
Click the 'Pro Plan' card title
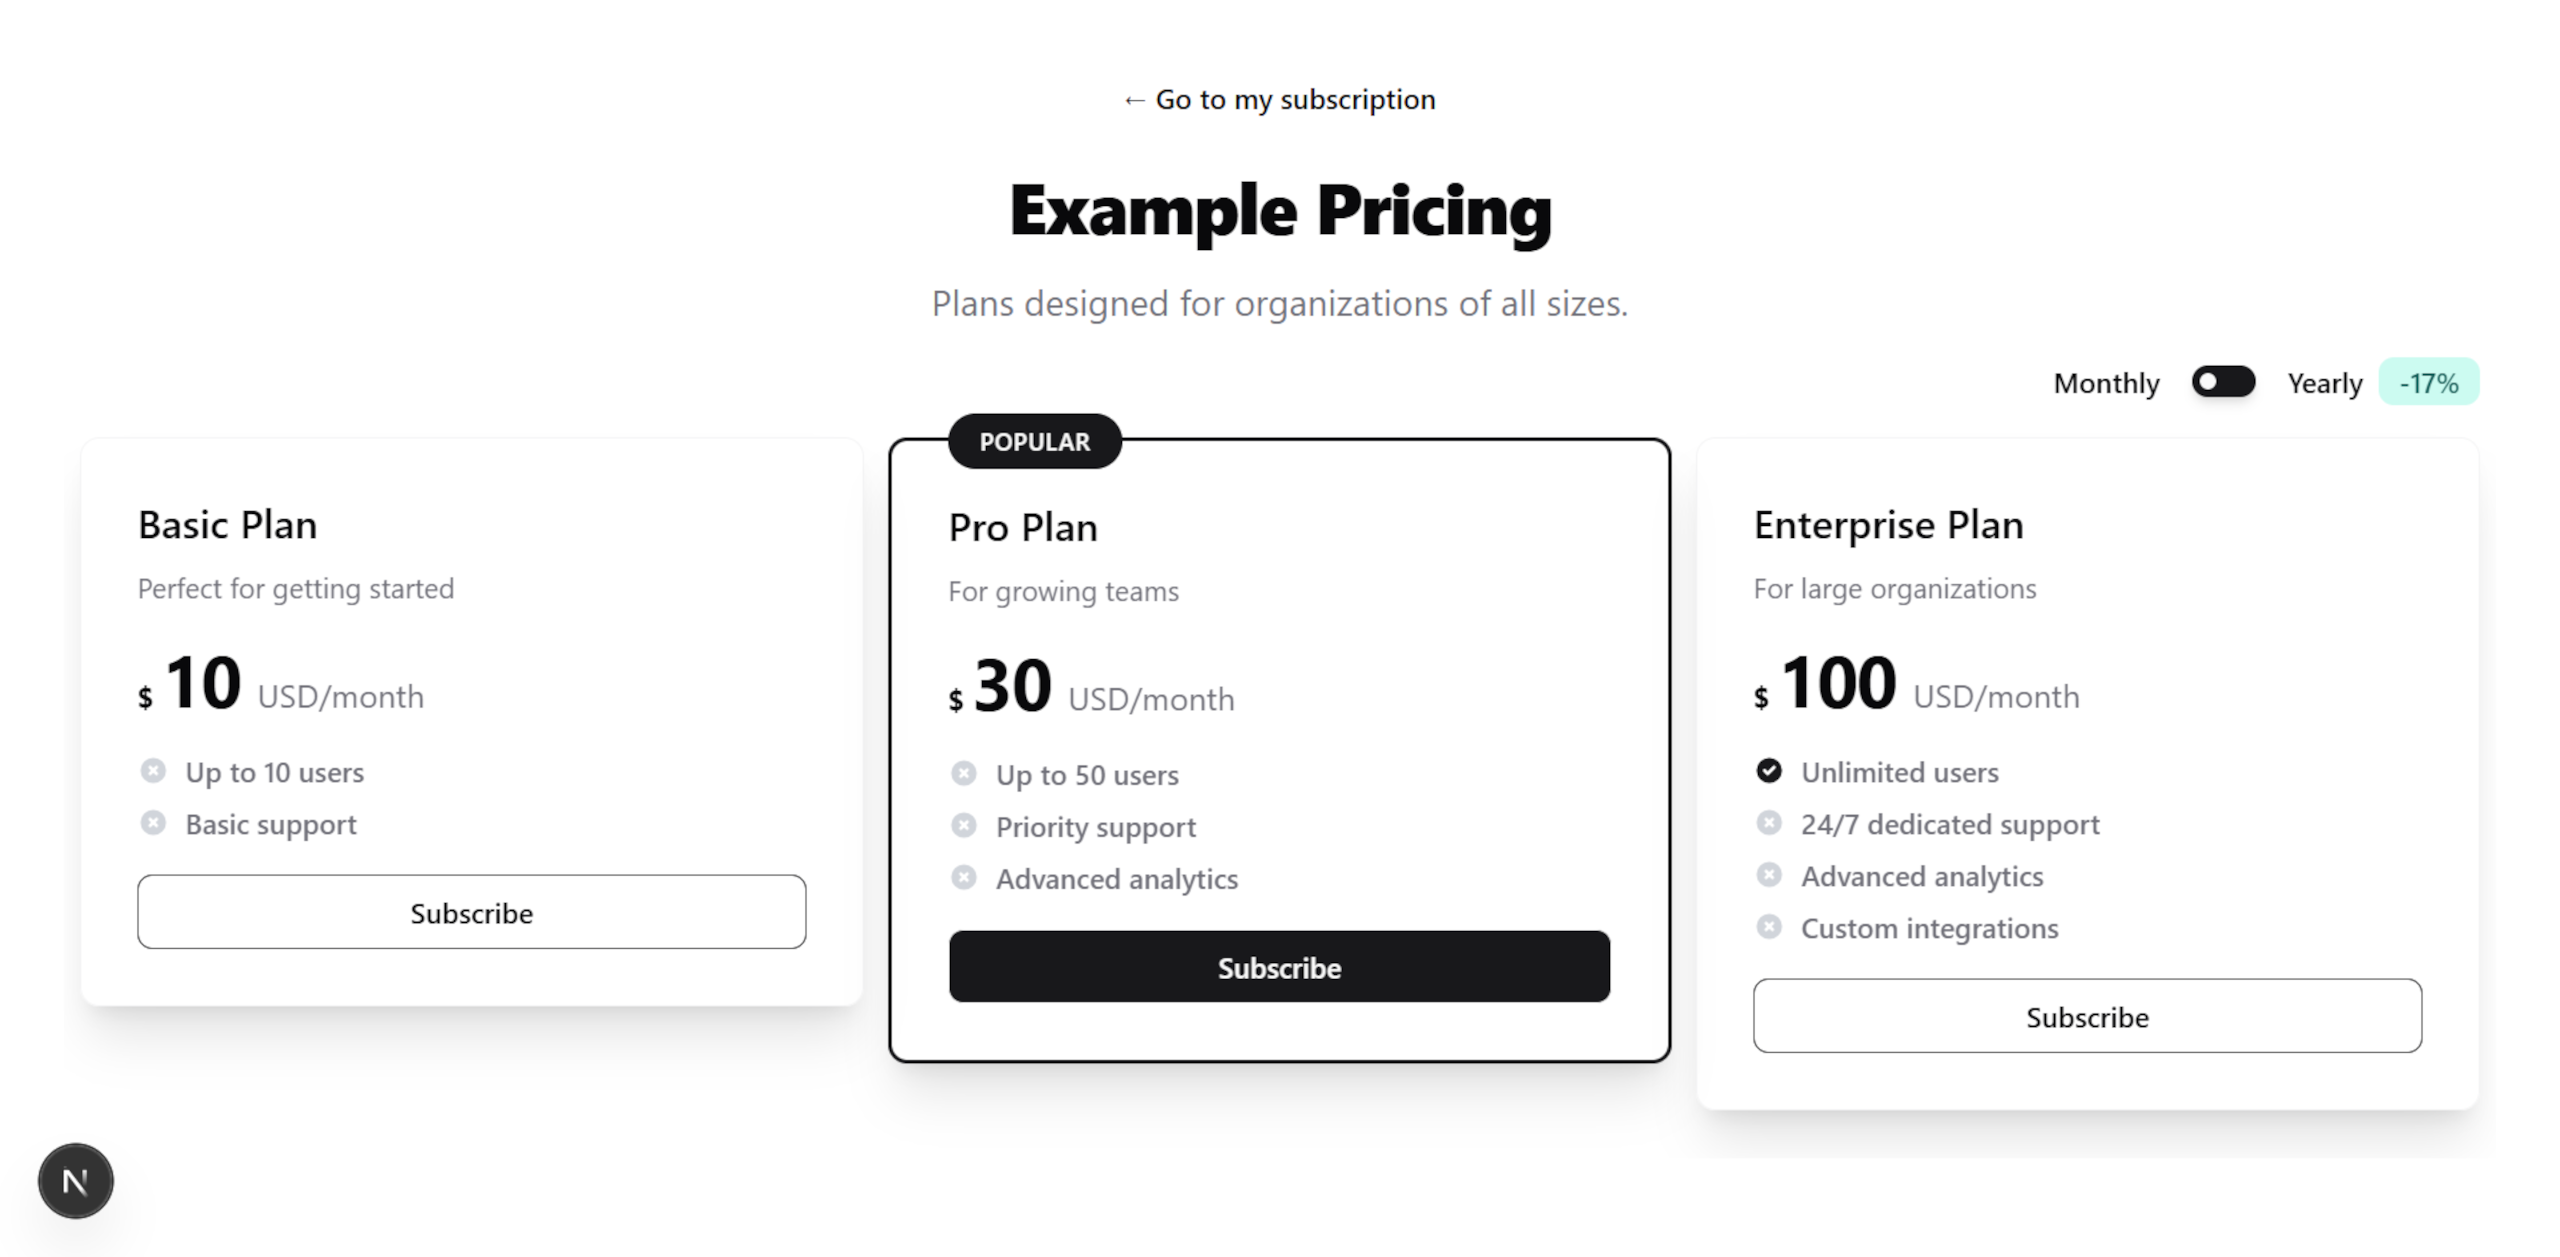click(1023, 527)
